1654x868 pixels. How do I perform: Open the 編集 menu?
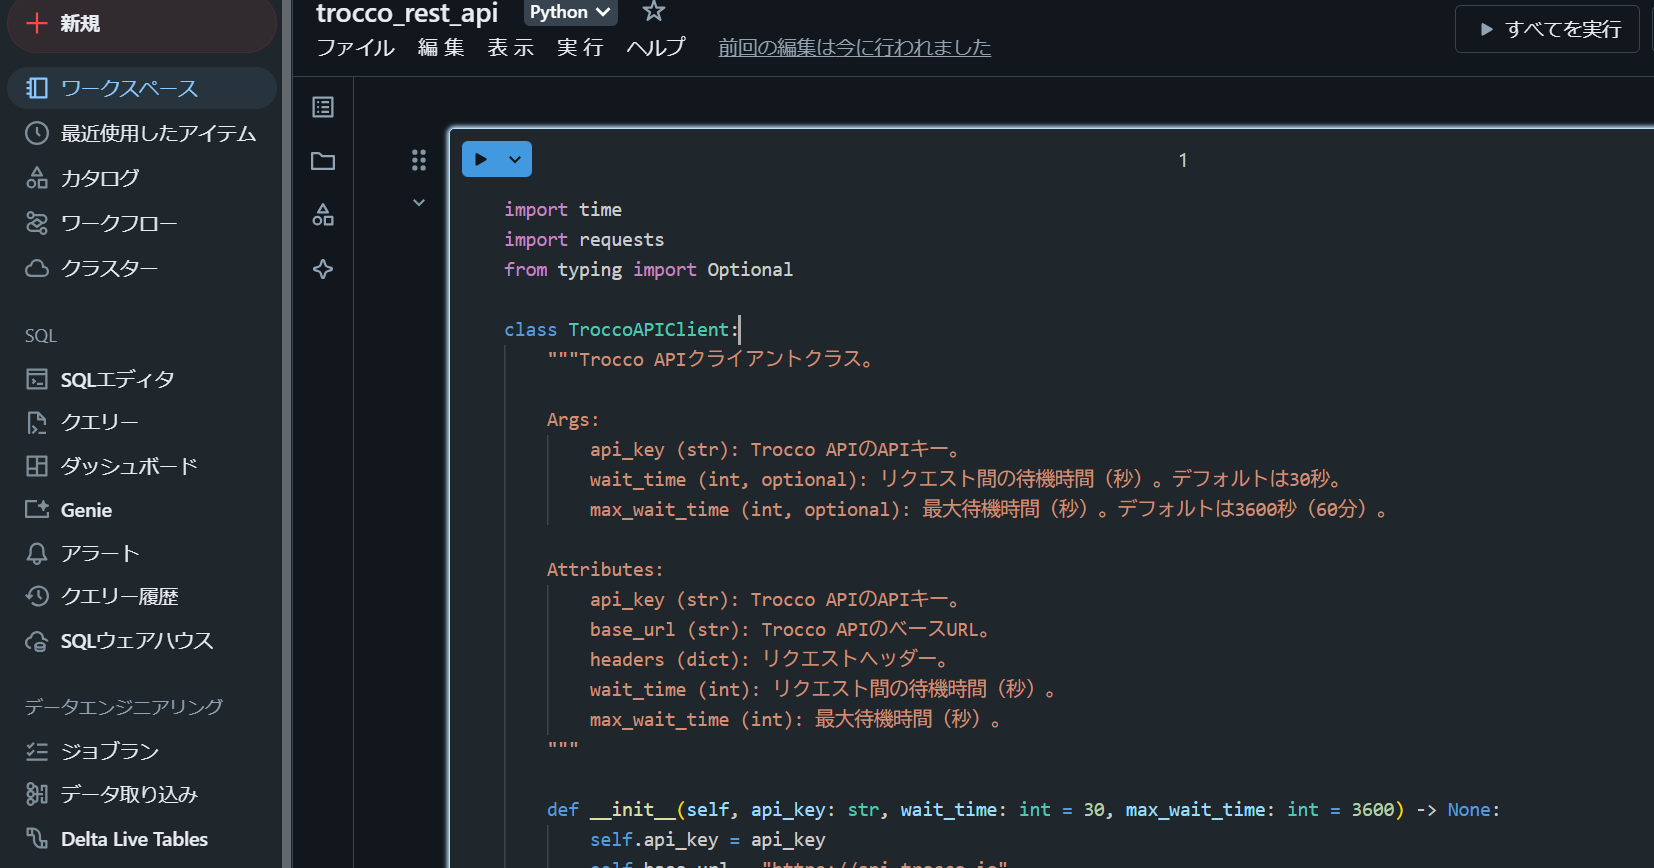[441, 47]
